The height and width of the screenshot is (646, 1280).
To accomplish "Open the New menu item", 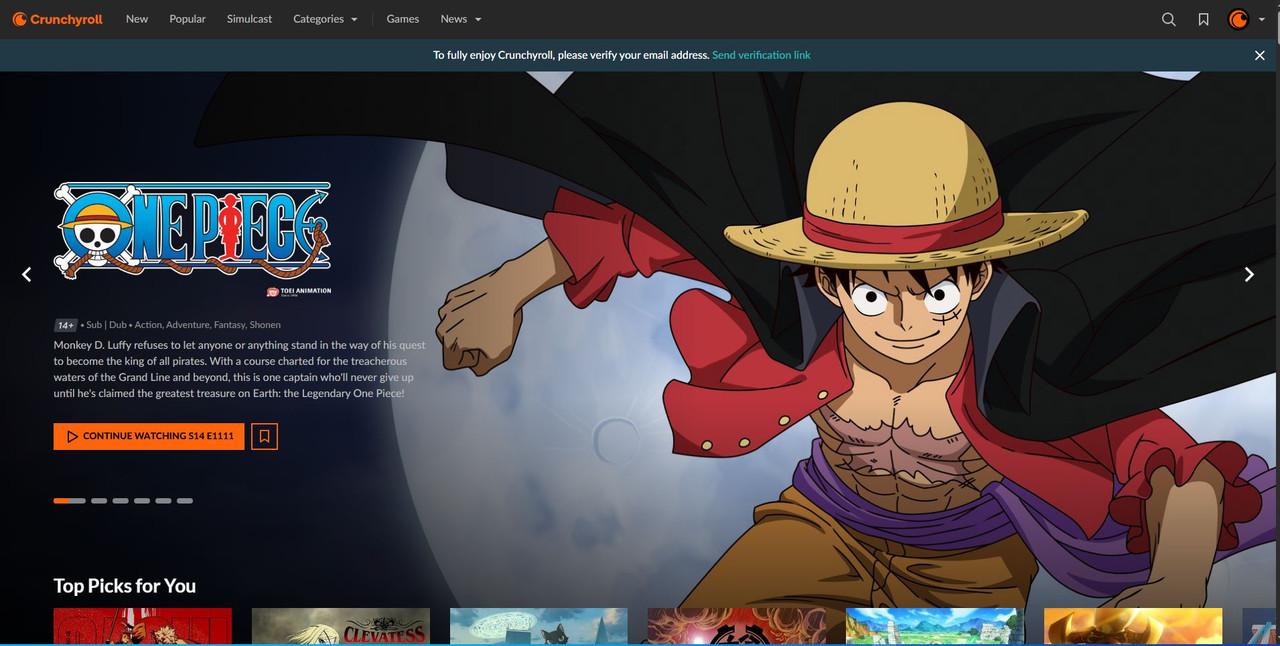I will 137,19.
